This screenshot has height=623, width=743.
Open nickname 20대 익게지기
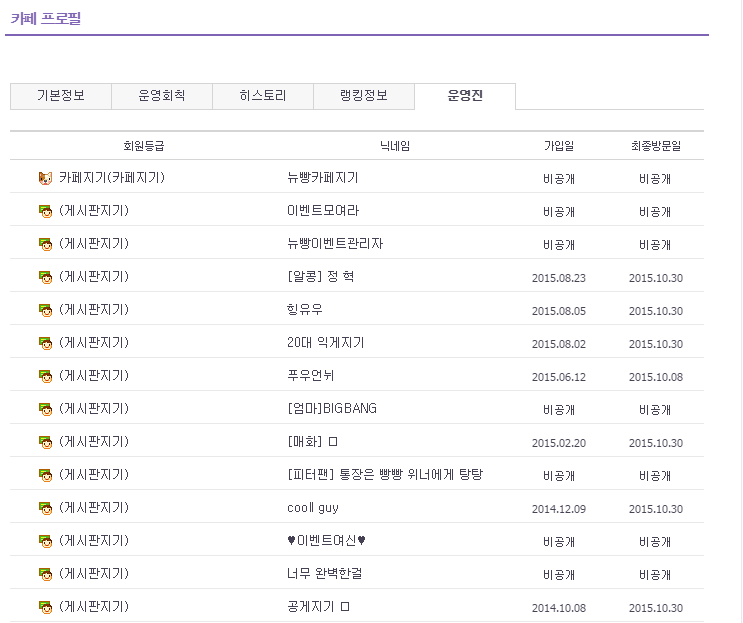coord(326,343)
